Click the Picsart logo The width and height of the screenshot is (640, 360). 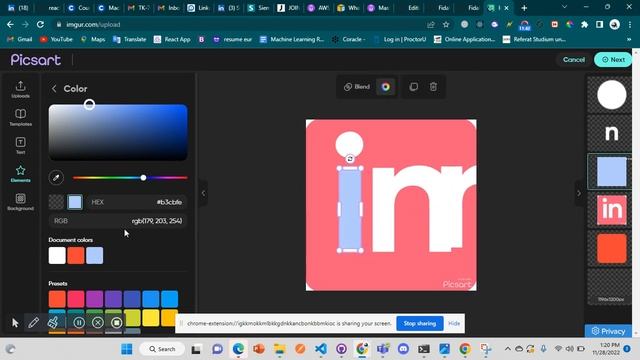click(x=36, y=60)
